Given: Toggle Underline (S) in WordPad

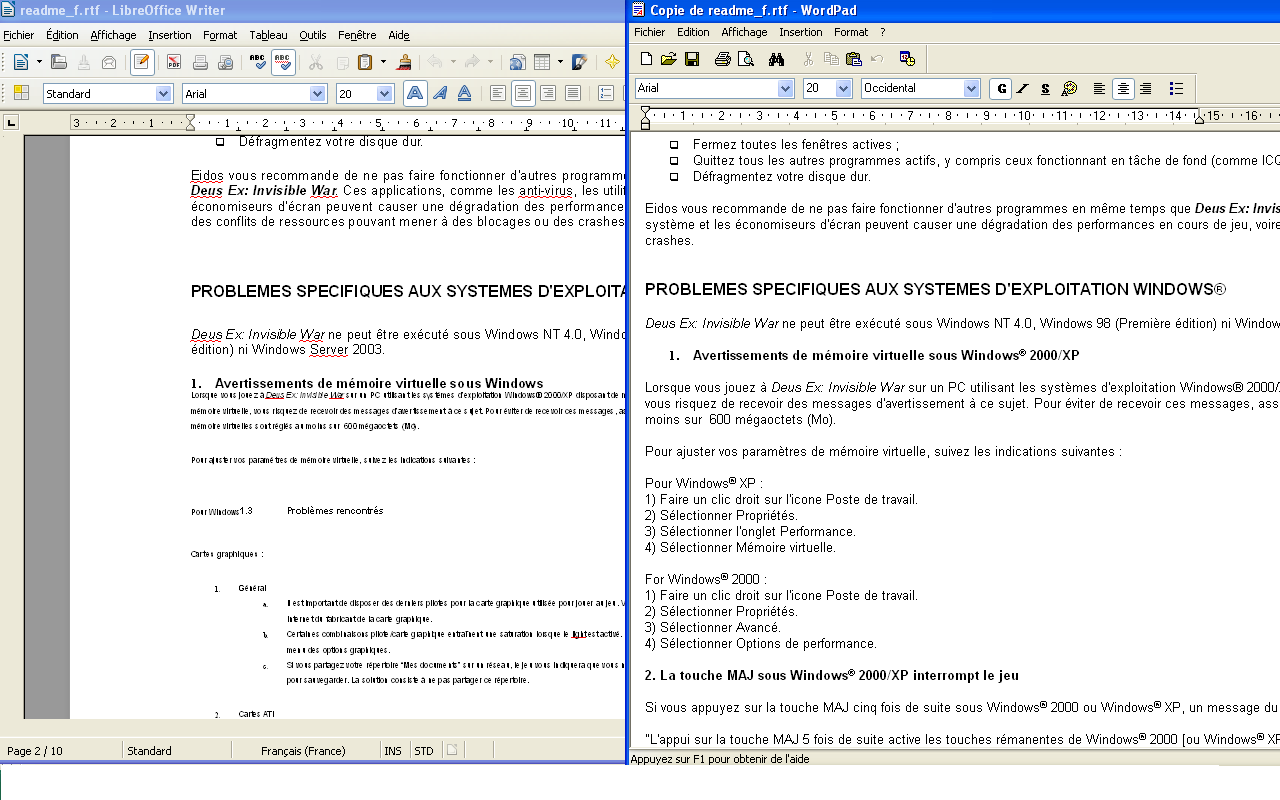Looking at the screenshot, I should [1046, 88].
